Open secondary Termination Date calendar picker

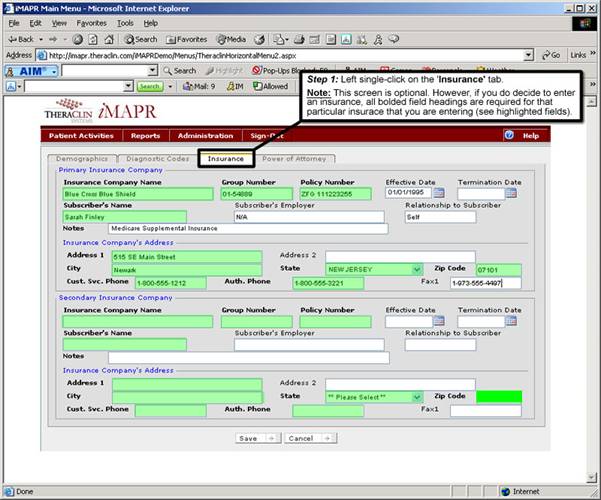[510, 322]
